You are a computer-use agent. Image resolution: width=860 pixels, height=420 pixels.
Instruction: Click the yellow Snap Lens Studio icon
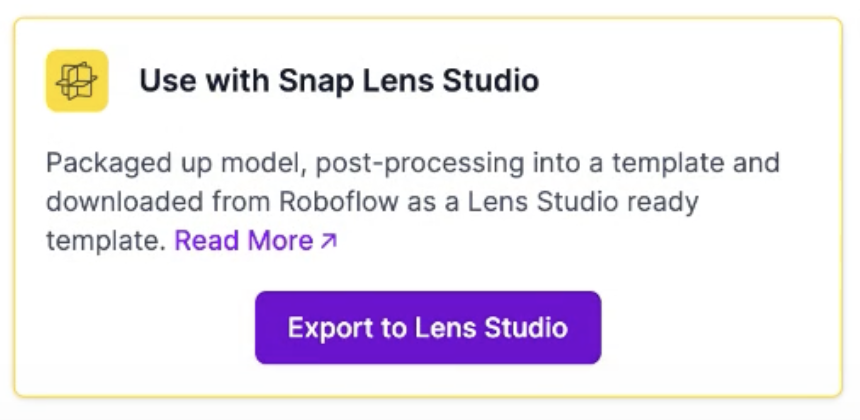(77, 81)
